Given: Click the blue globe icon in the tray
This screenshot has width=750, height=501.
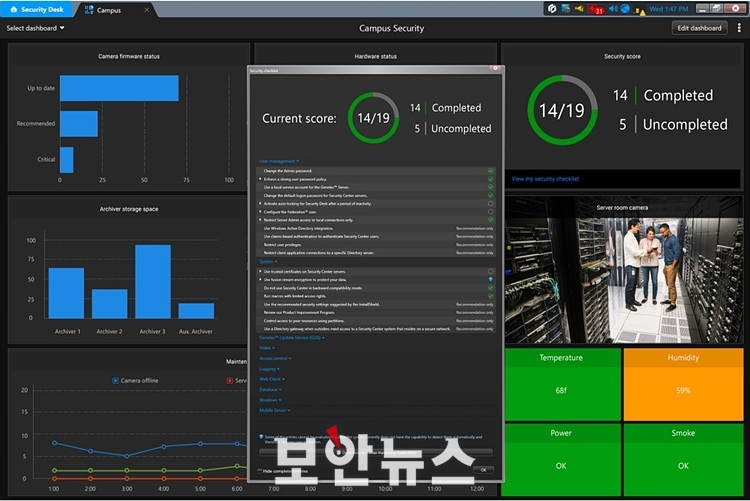Looking at the screenshot, I should click(x=625, y=9).
